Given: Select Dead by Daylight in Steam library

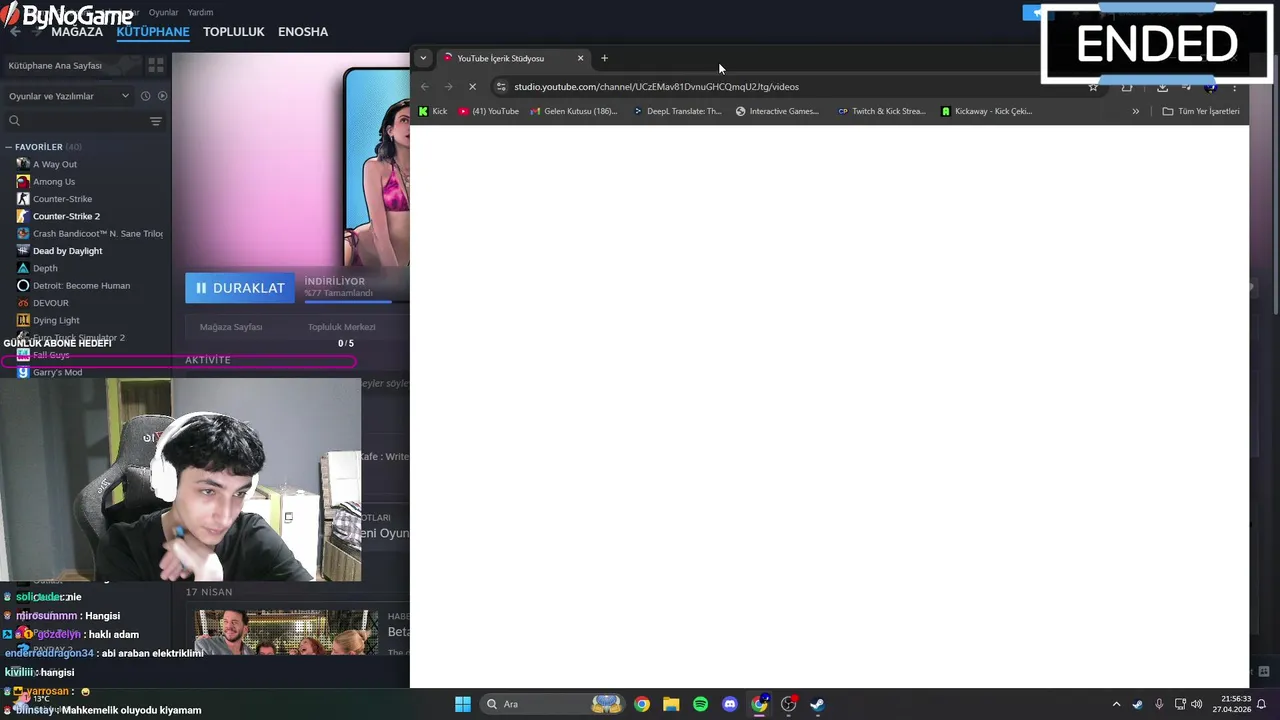Looking at the screenshot, I should tap(67, 251).
